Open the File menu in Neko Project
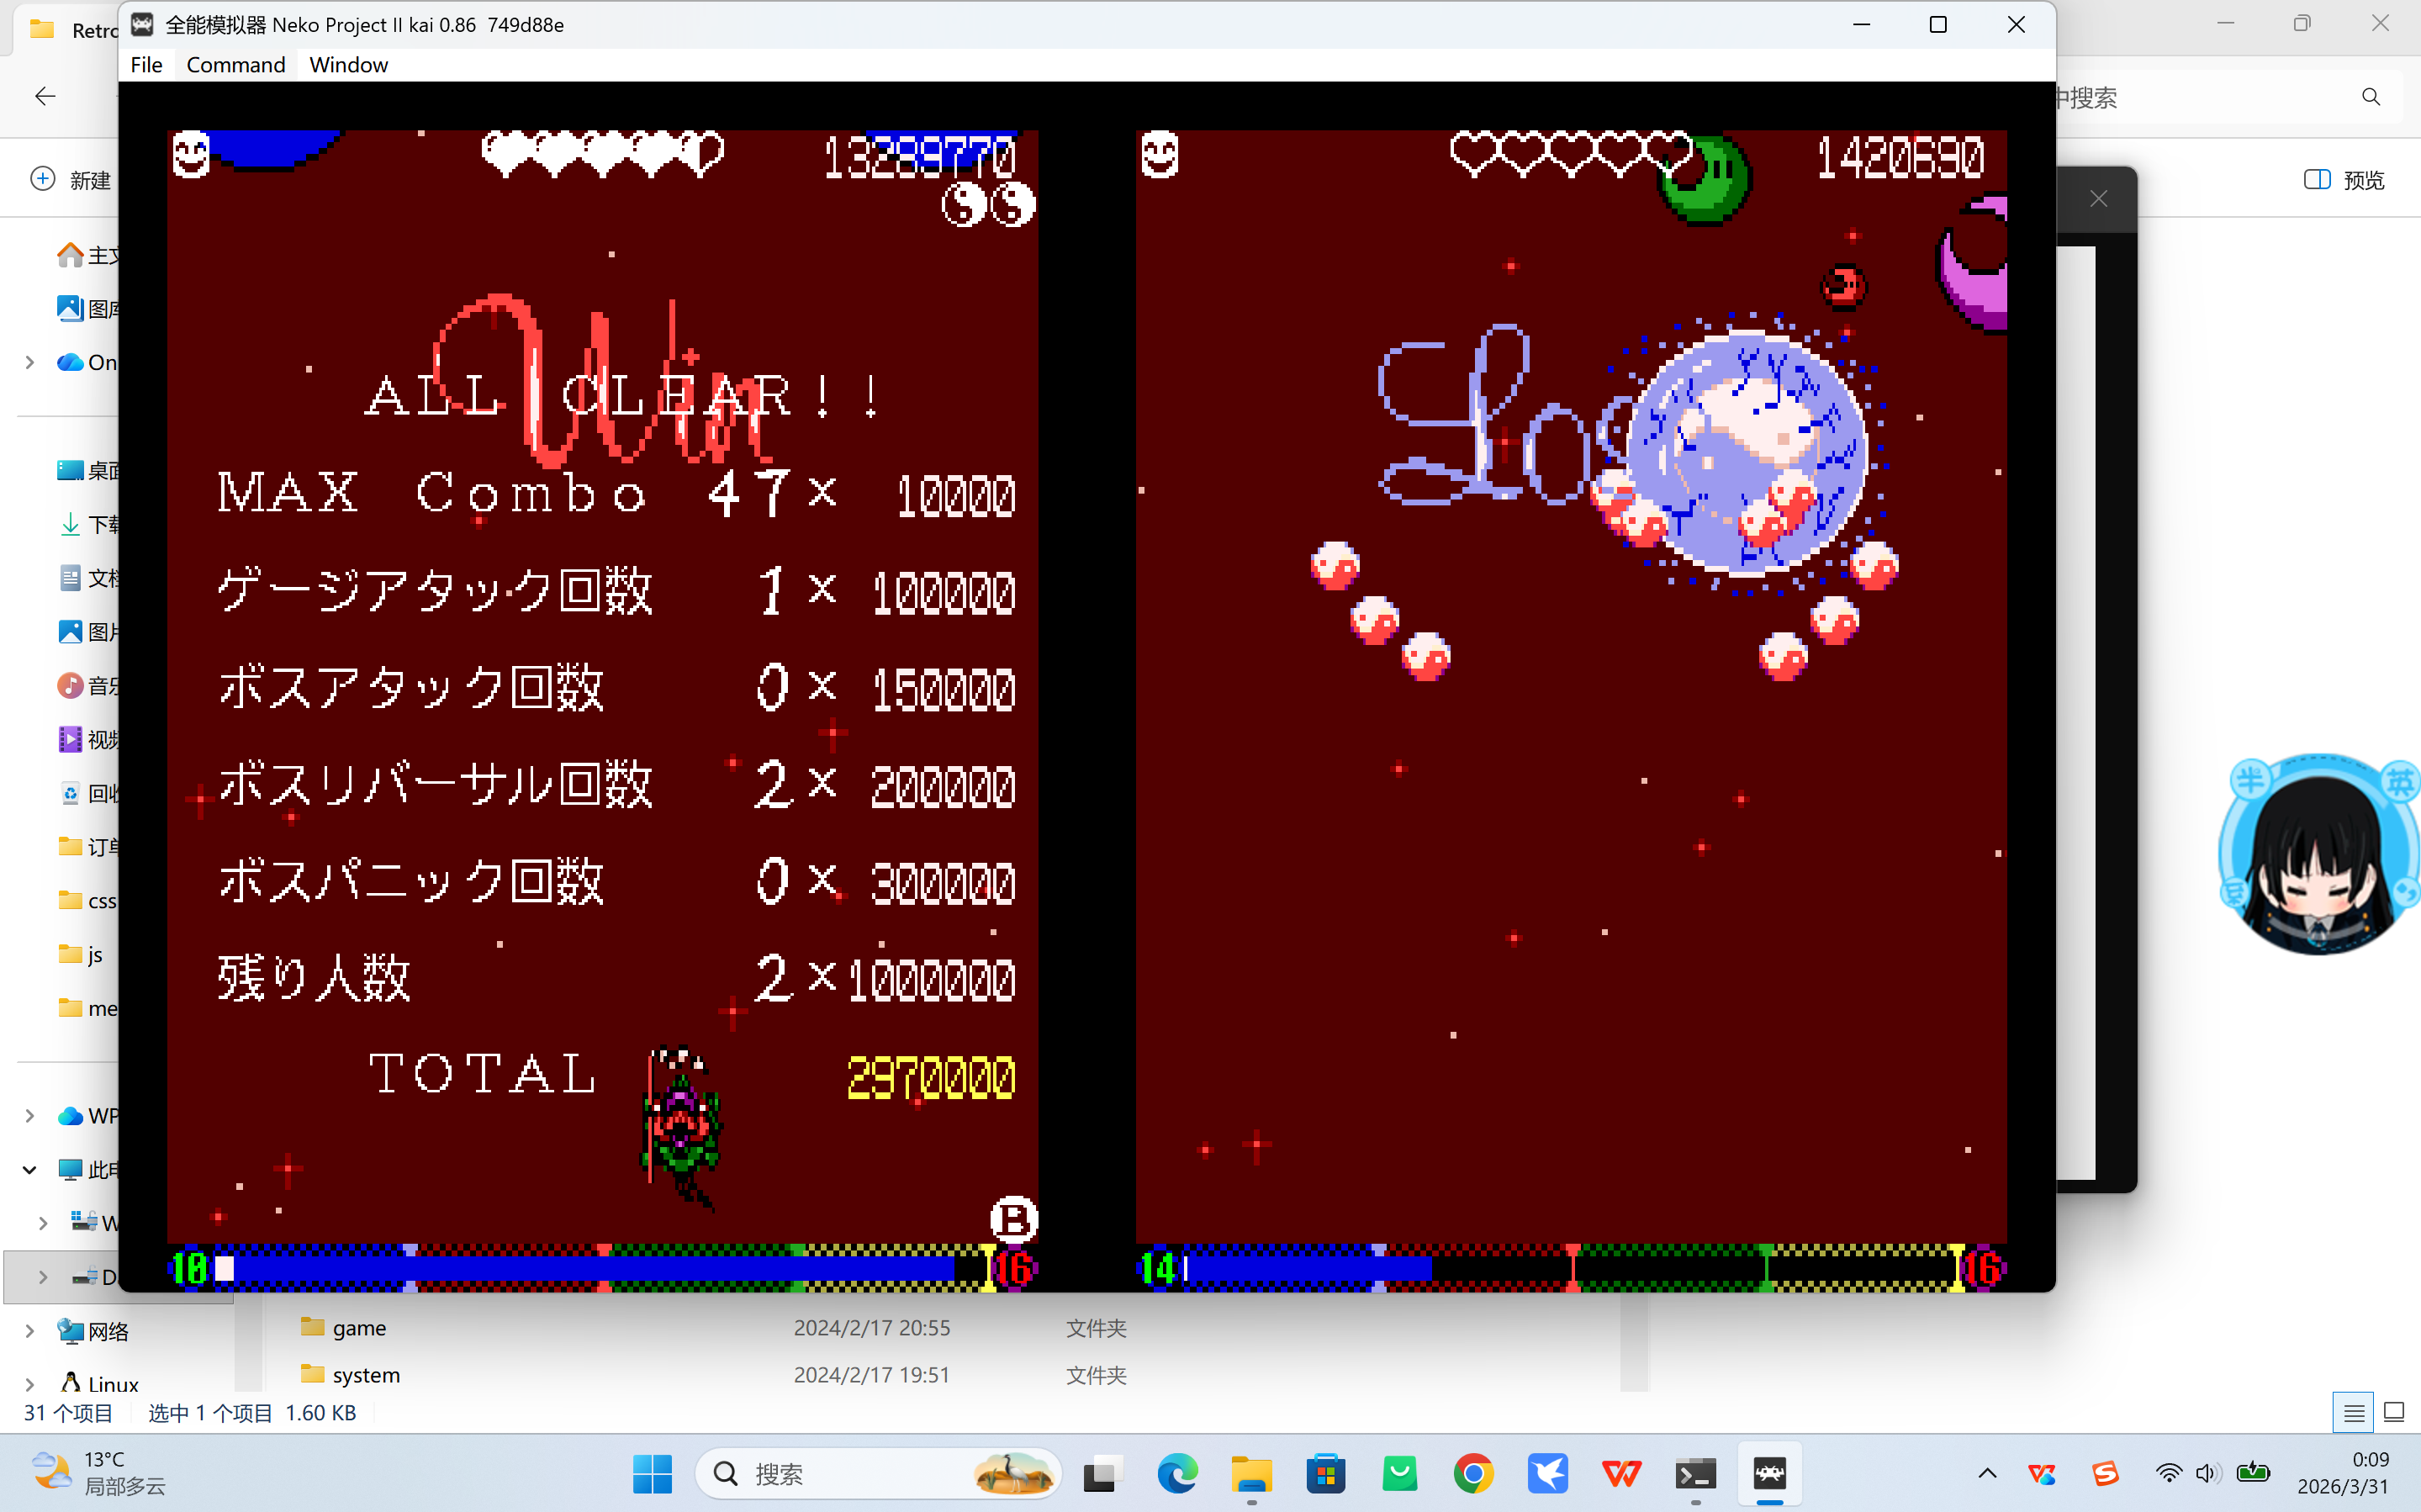This screenshot has width=2421, height=1512. pos(146,65)
